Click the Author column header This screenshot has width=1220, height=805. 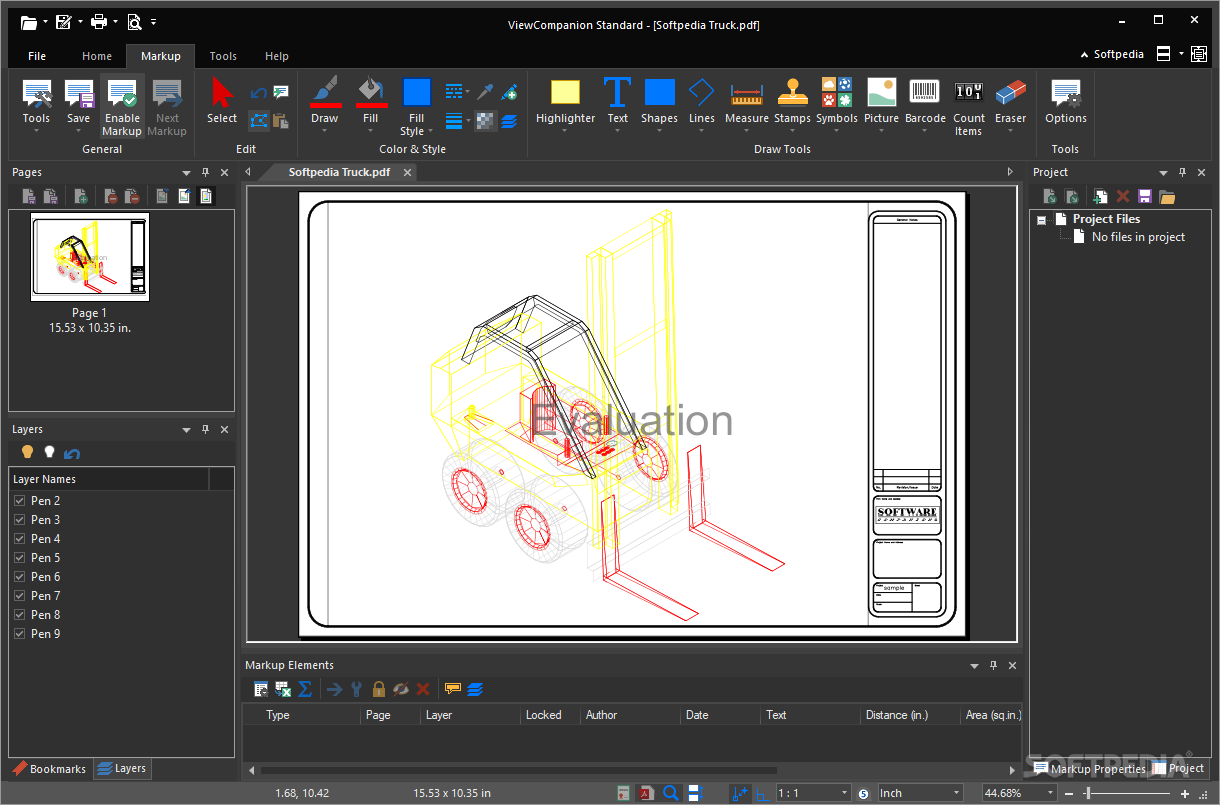(631, 715)
